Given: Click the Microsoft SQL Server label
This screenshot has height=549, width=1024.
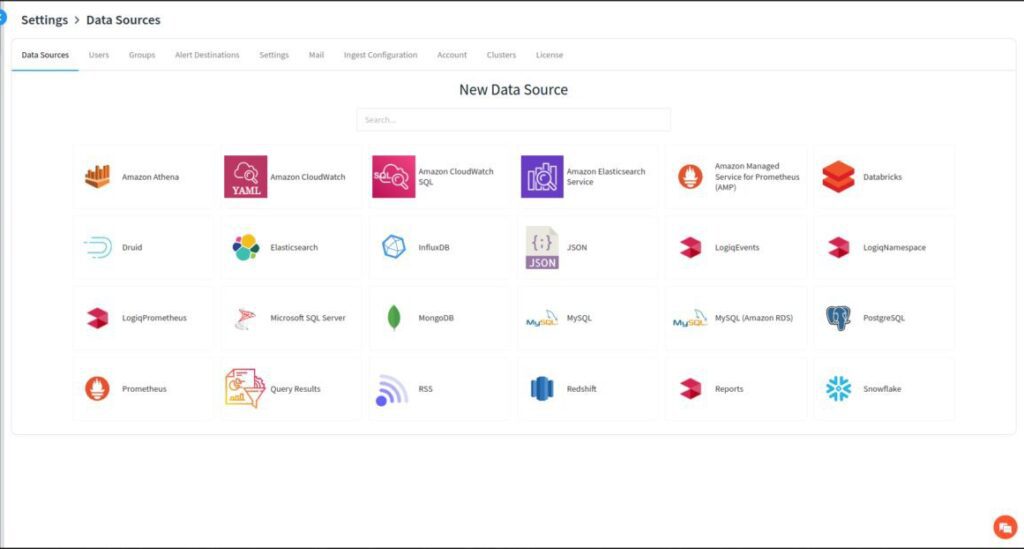Looking at the screenshot, I should pyautogui.click(x=308, y=318).
